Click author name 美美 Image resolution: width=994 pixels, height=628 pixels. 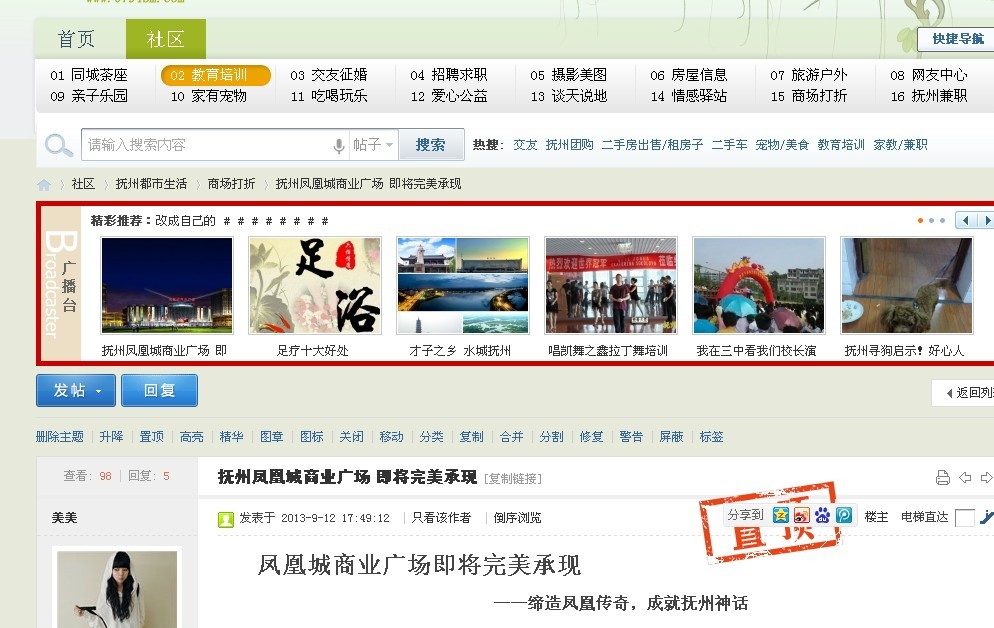pos(64,518)
